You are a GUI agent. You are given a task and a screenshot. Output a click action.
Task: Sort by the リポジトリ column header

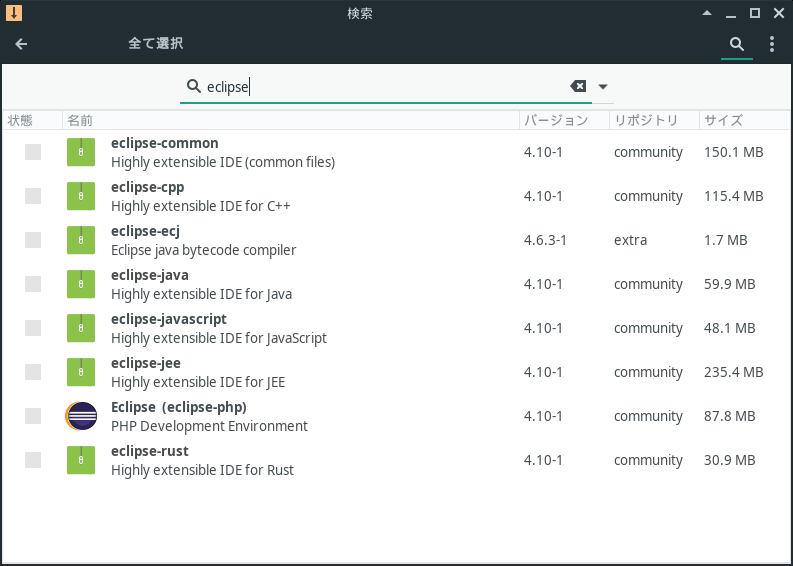tap(654, 120)
